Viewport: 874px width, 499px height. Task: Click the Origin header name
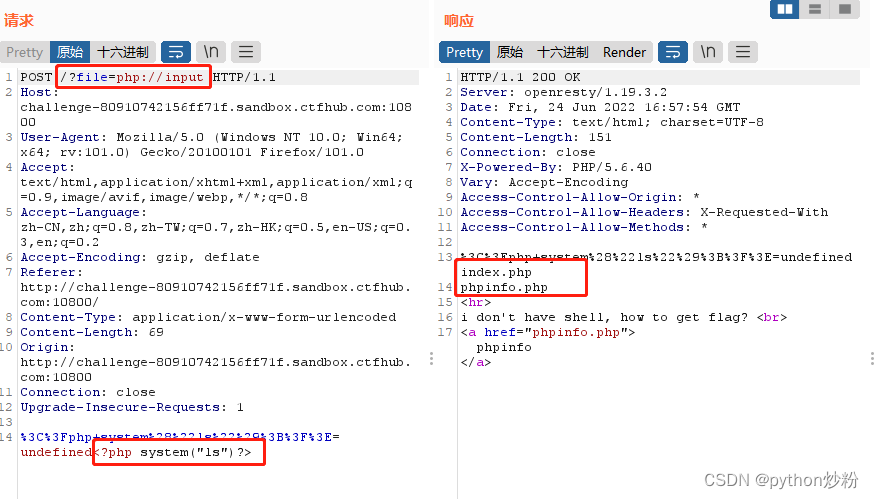[x=47, y=347]
